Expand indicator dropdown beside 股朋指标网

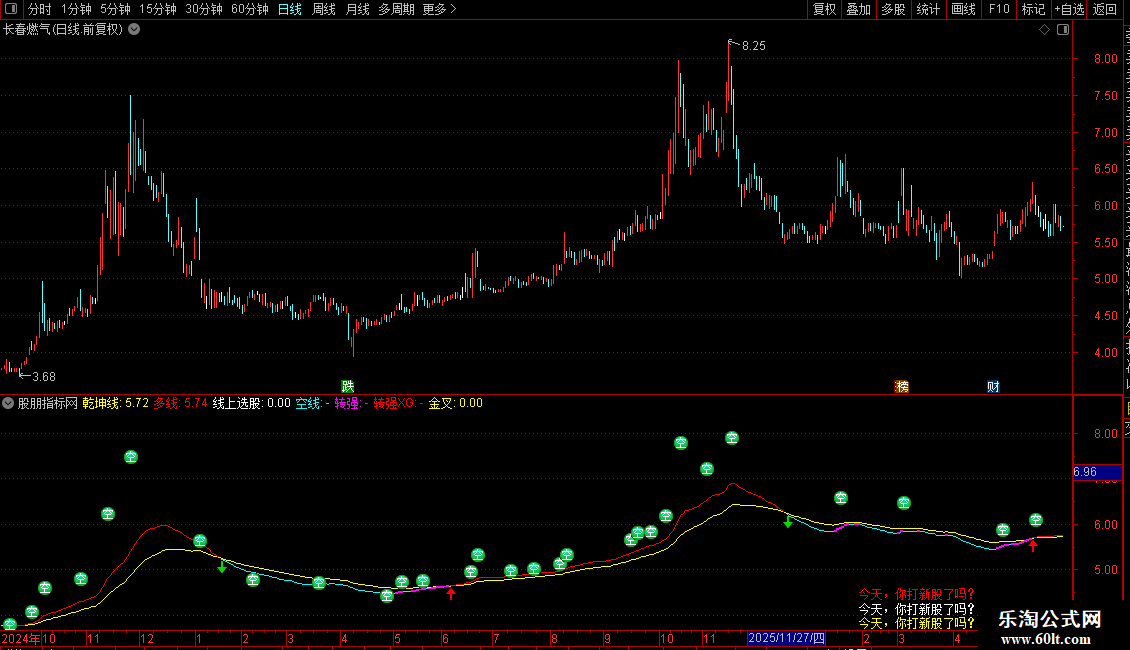8,404
